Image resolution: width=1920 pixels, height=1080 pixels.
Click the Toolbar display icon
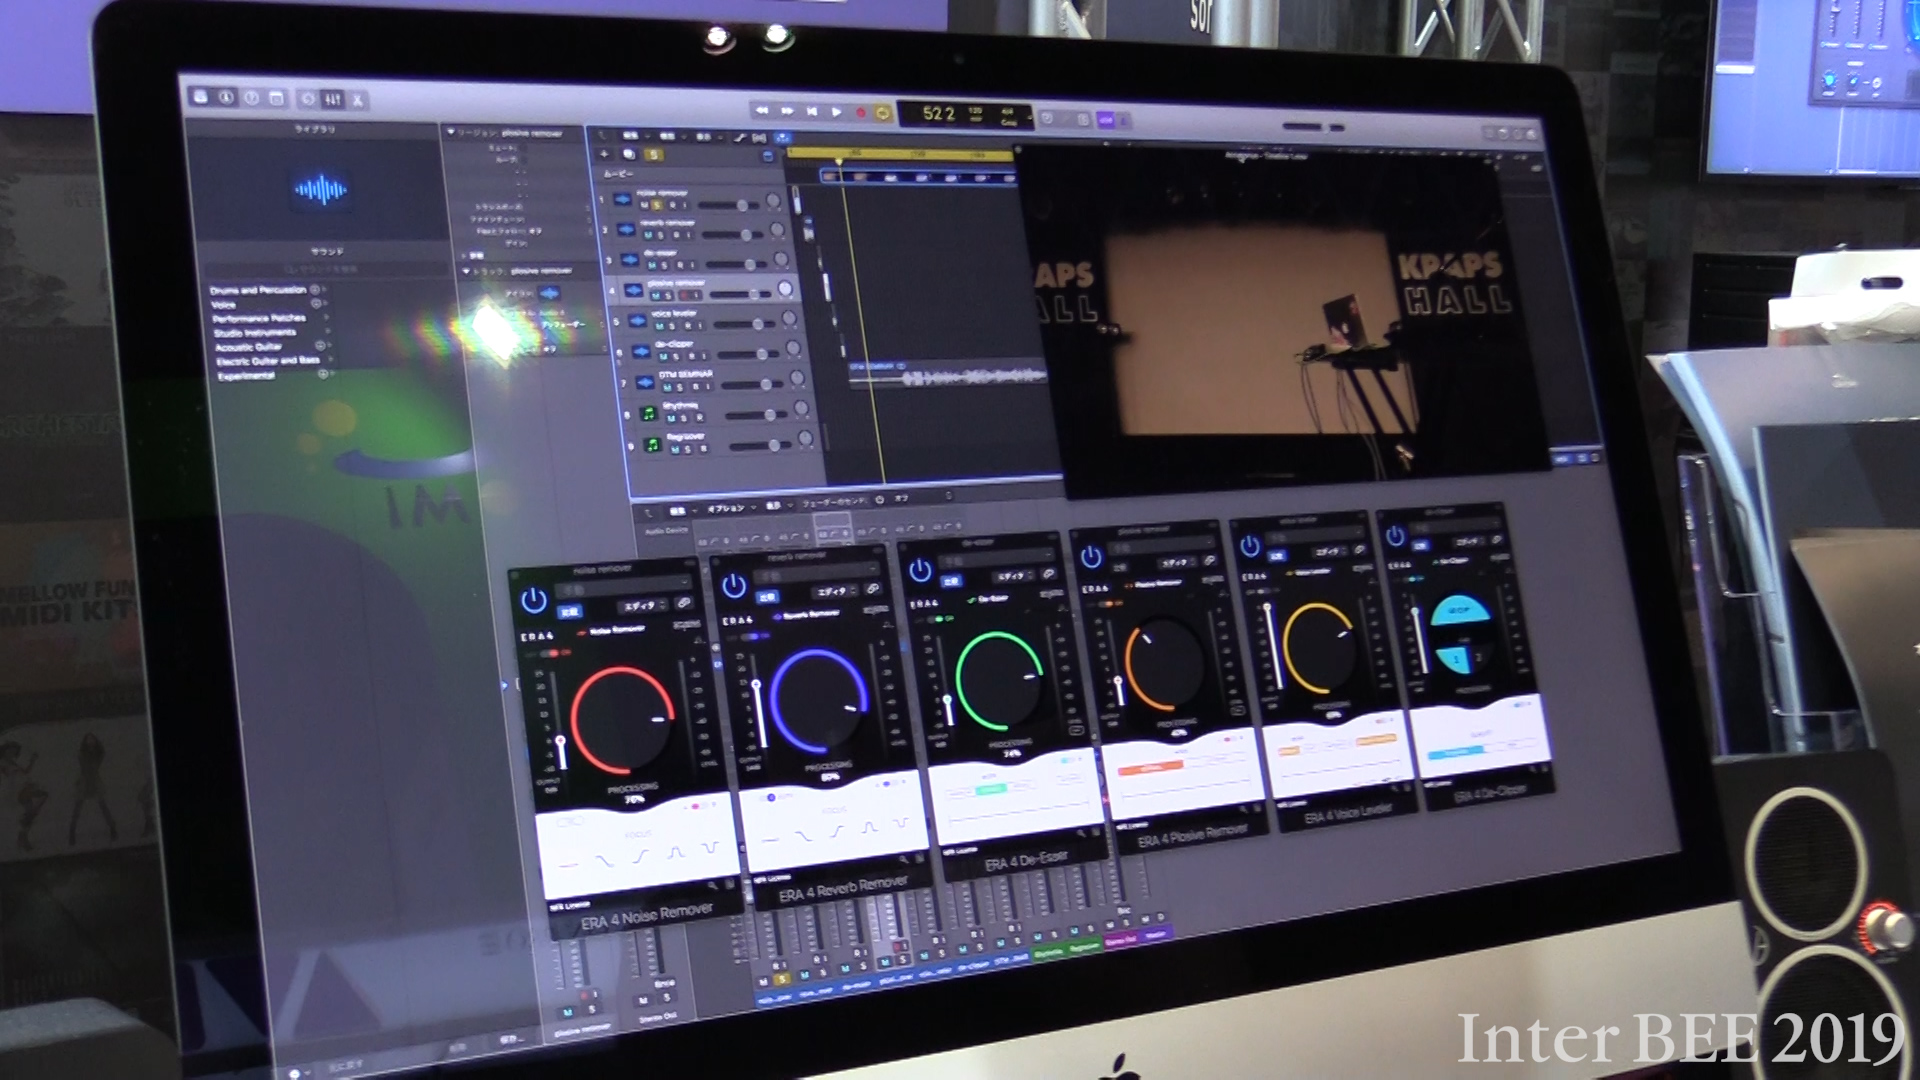277,98
